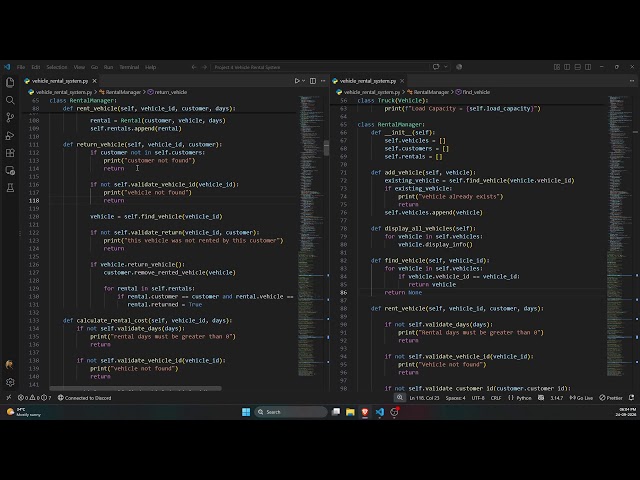Open the Selection menu
This screenshot has width=640, height=480.
[x=57, y=67]
